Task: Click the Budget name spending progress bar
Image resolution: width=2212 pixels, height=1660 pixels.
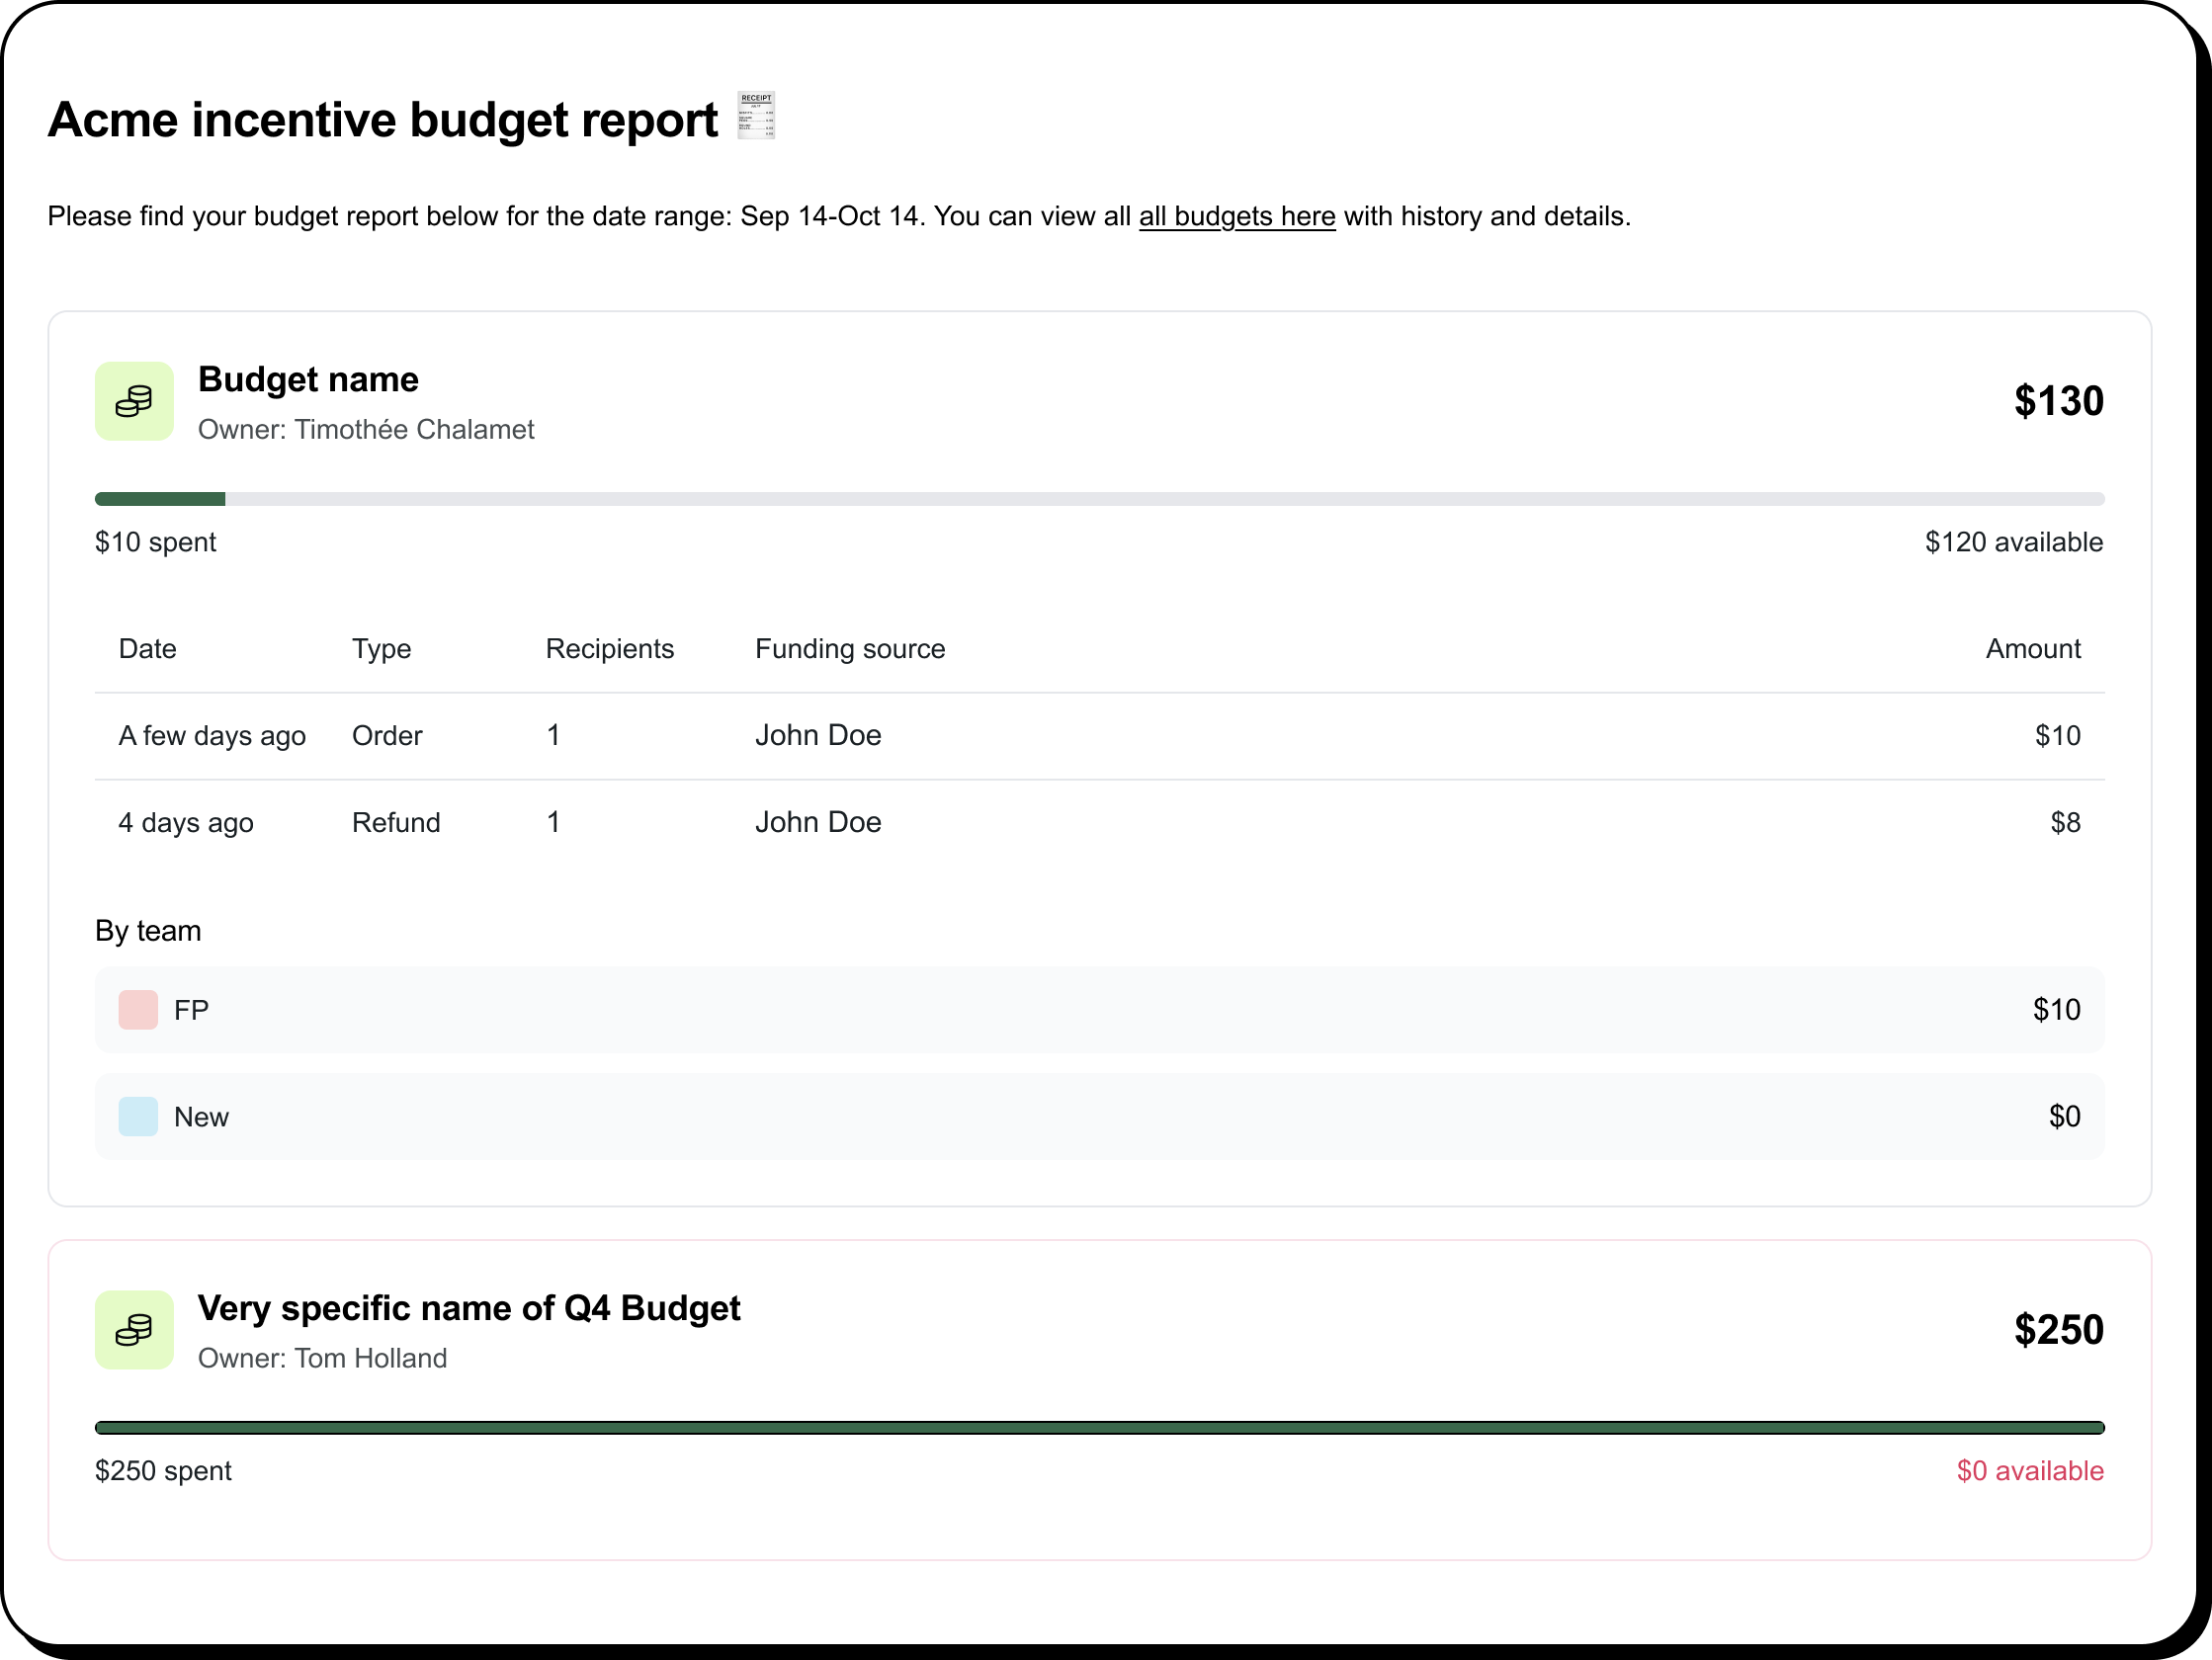Action: tap(1098, 499)
